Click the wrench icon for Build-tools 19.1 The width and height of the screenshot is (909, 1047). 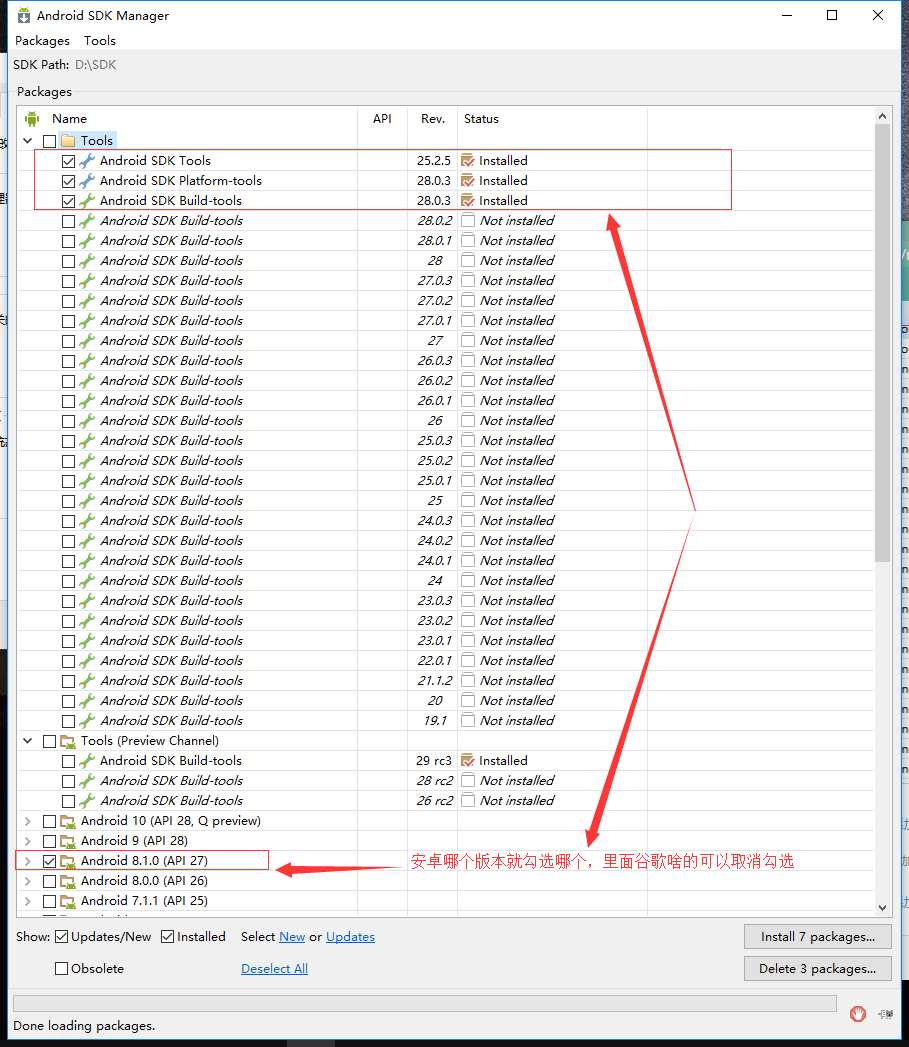pyautogui.click(x=87, y=721)
